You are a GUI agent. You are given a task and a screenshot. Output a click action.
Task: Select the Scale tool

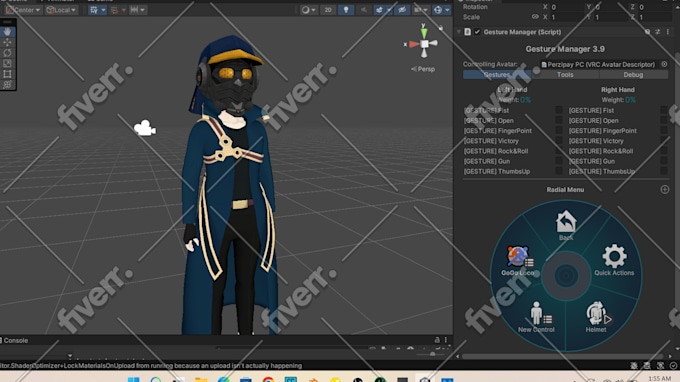tap(7, 63)
